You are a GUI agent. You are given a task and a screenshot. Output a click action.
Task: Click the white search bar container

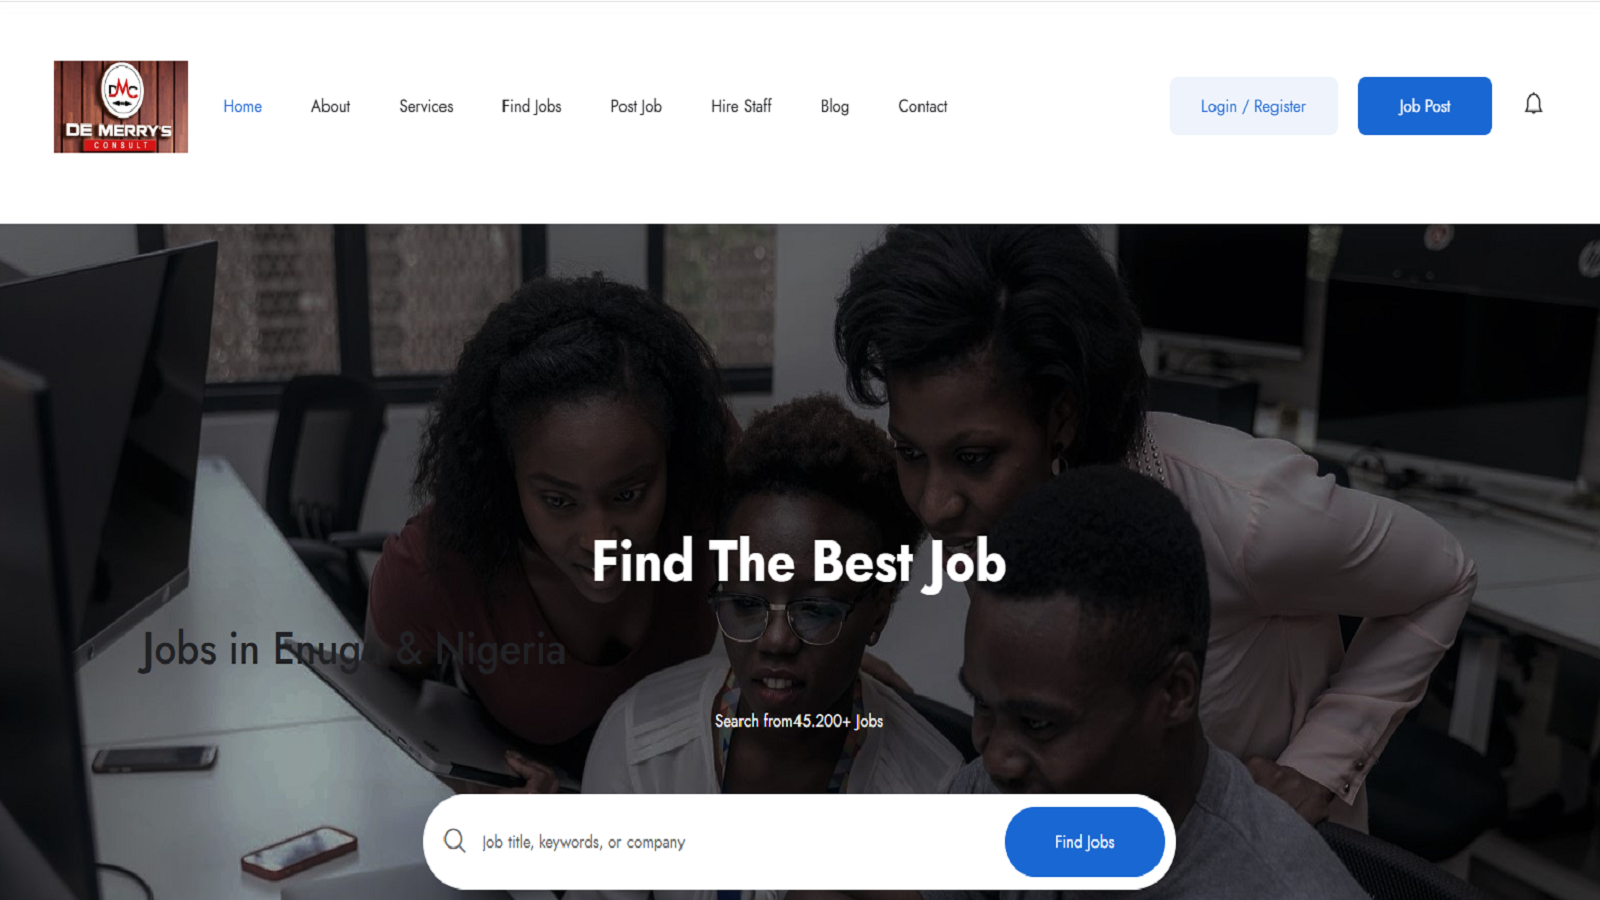(x=799, y=842)
